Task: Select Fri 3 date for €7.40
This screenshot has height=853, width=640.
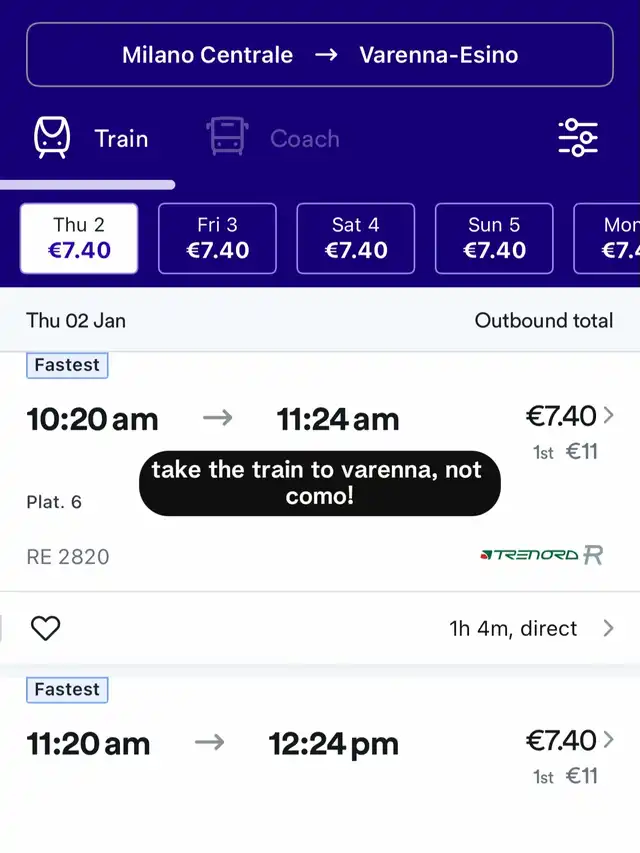Action: point(217,238)
